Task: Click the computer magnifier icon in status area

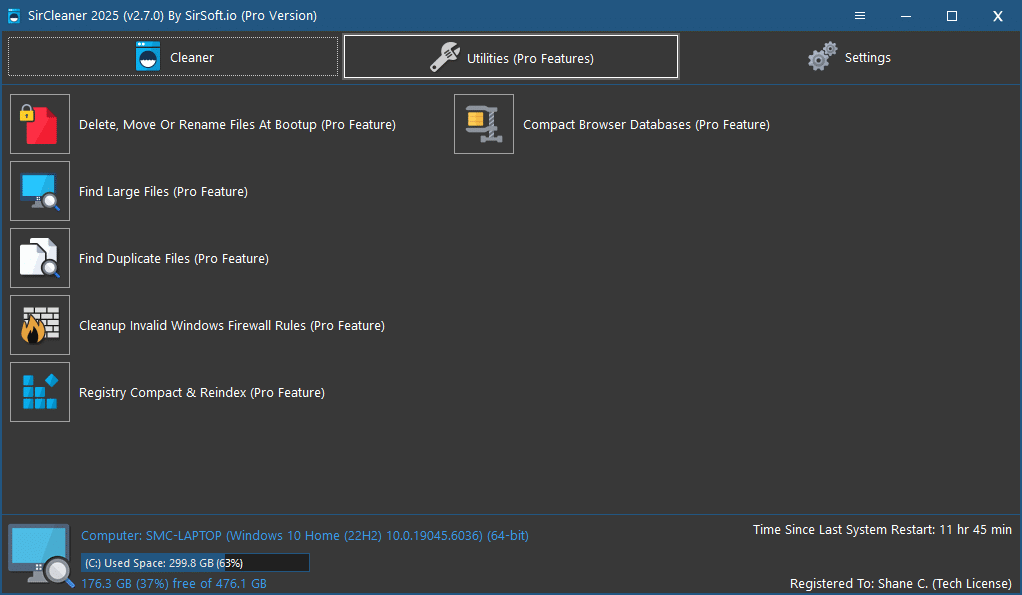Action: pyautogui.click(x=40, y=555)
